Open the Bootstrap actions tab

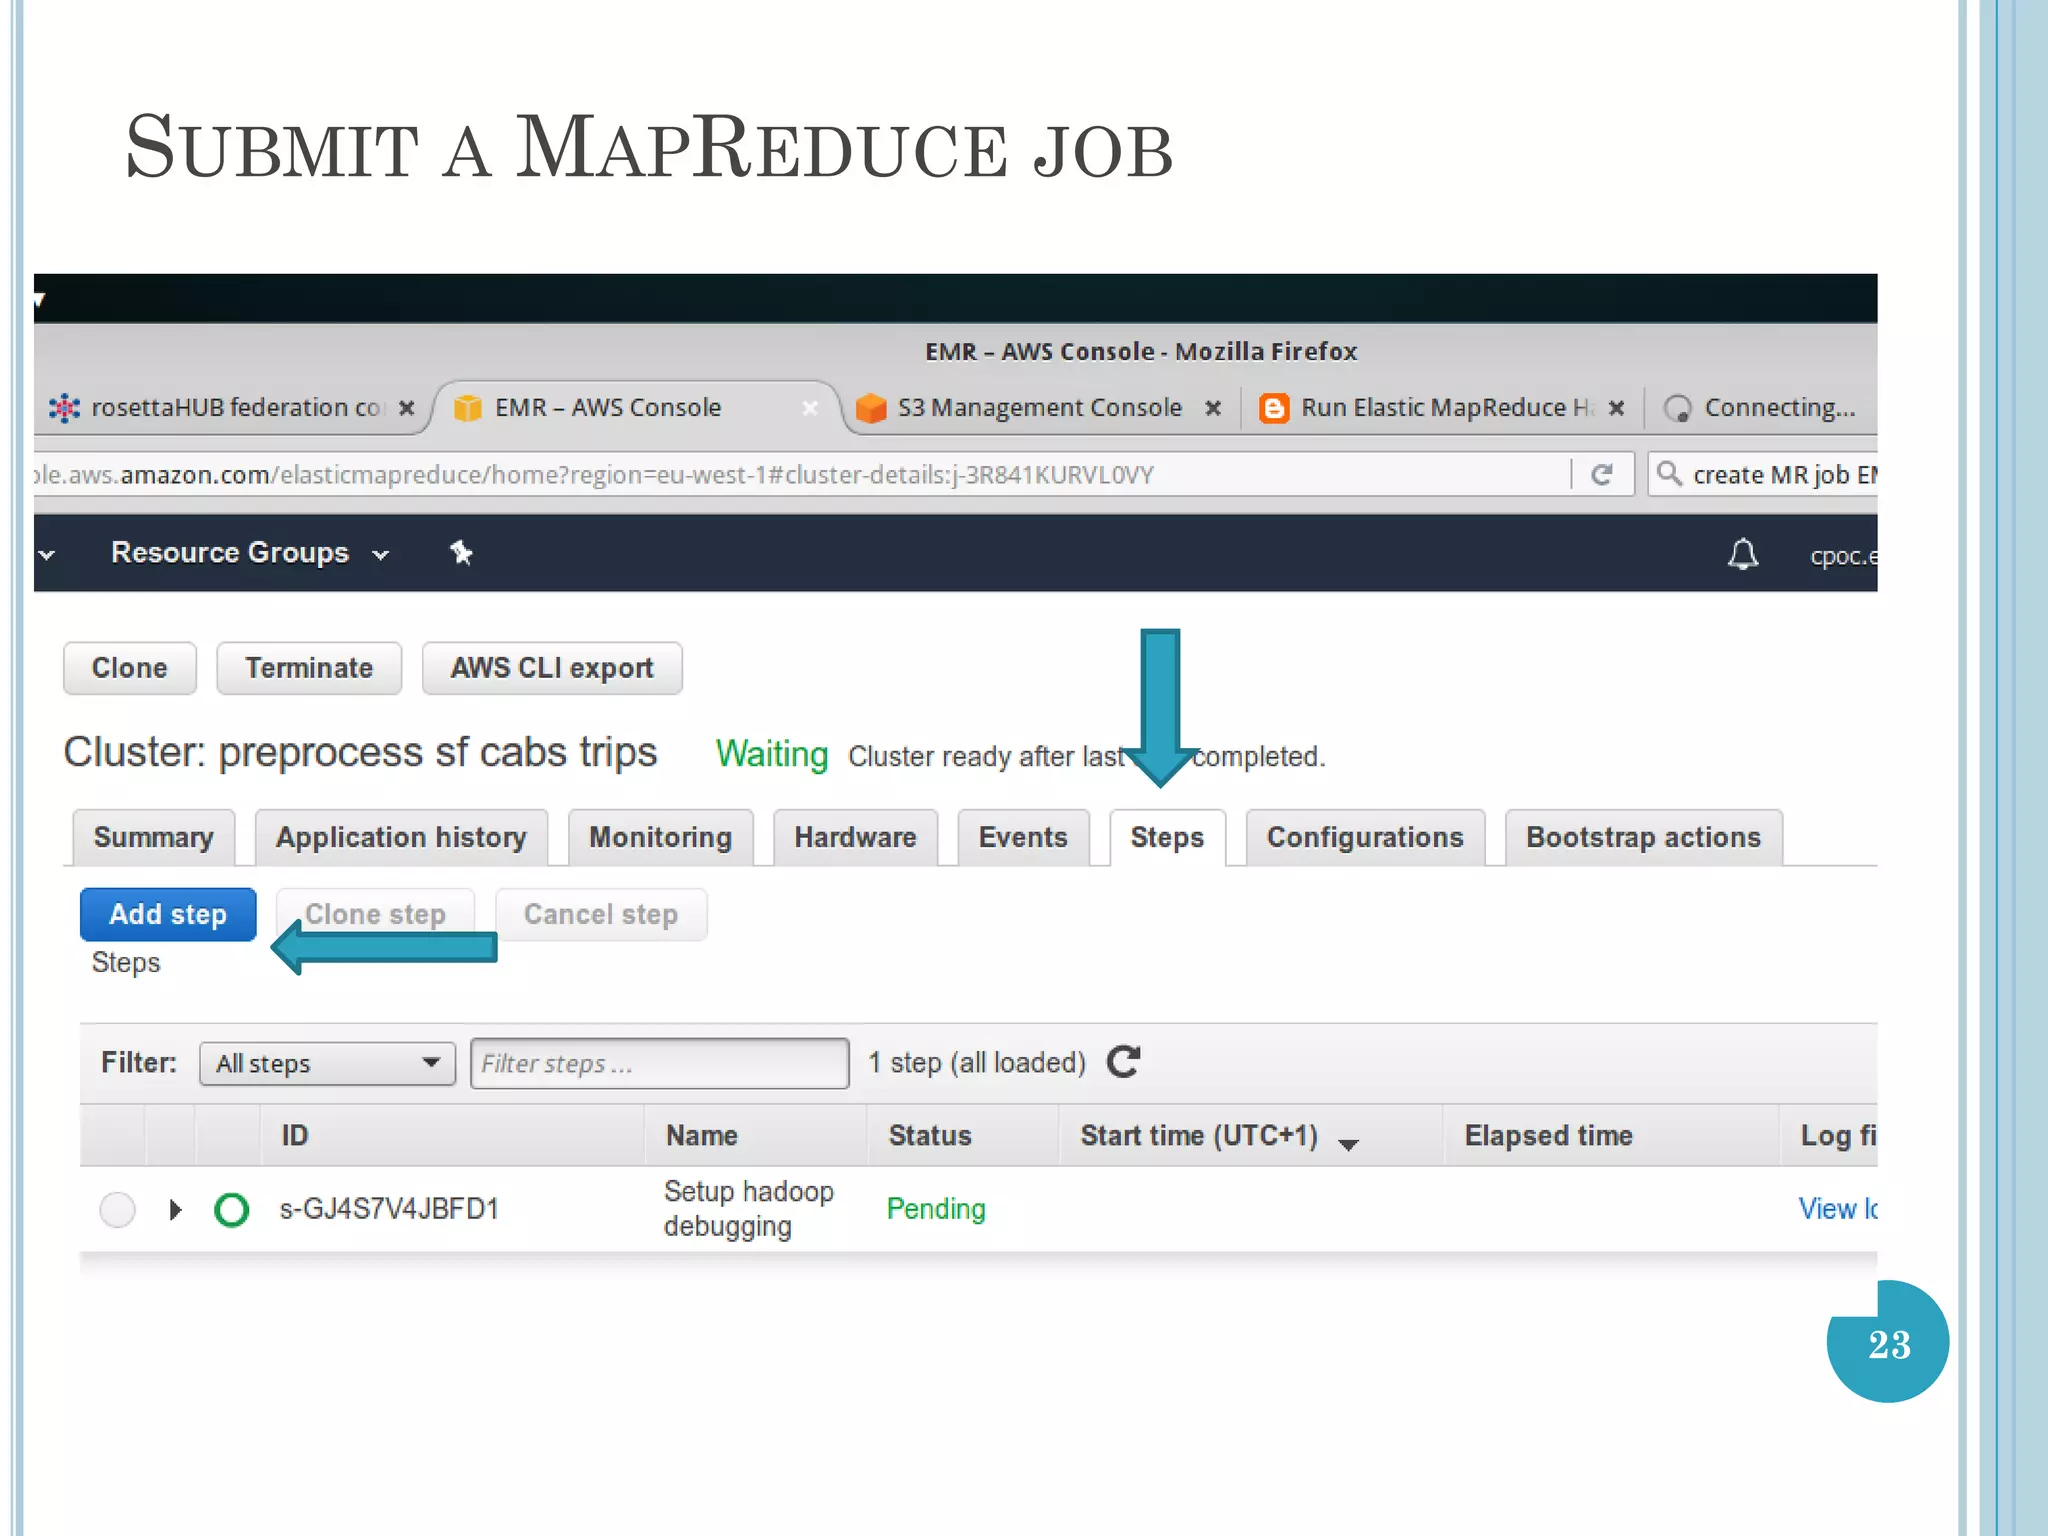click(x=1643, y=837)
